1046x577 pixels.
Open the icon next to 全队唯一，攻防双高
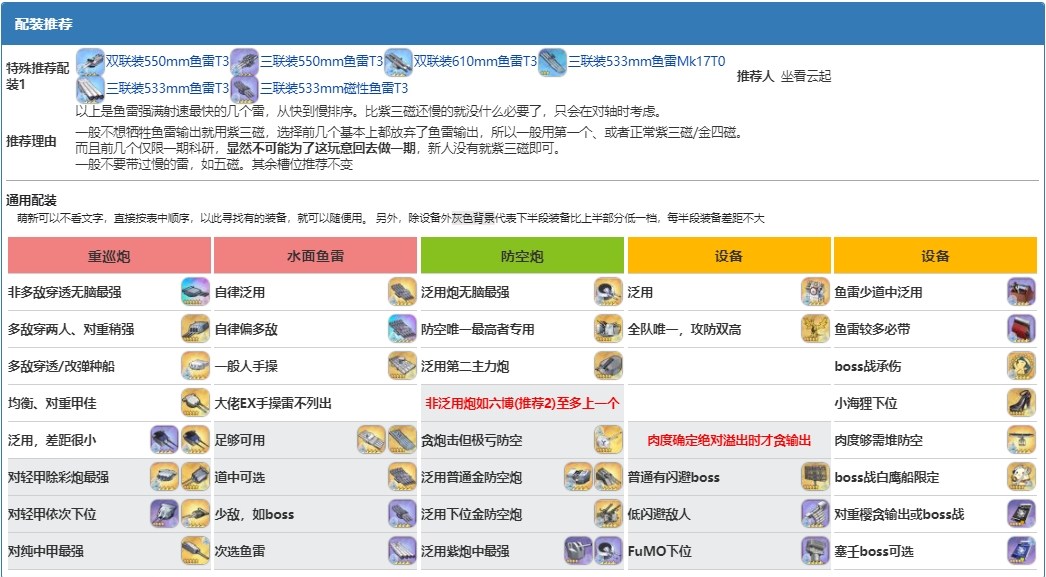815,329
